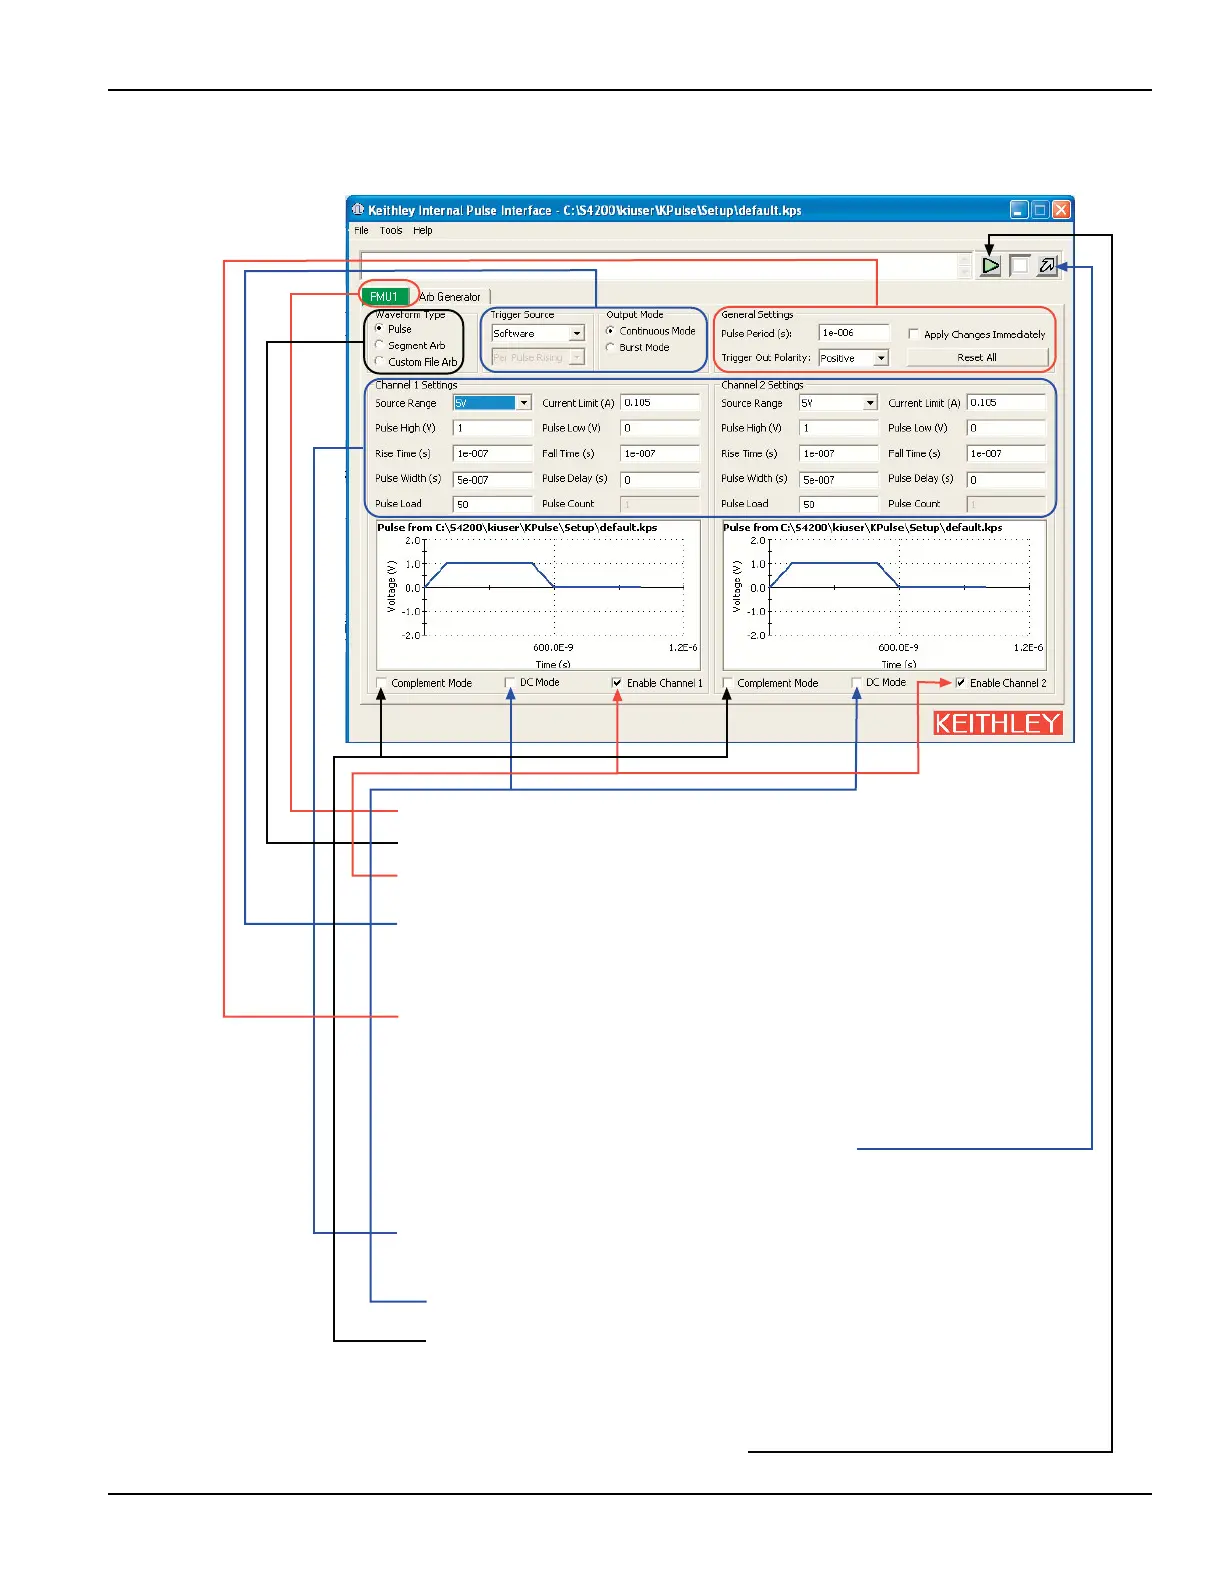Screen dimensions: 1224x1584
Task: Open disabled Per Pulse Rising dropdown
Action: click(577, 357)
